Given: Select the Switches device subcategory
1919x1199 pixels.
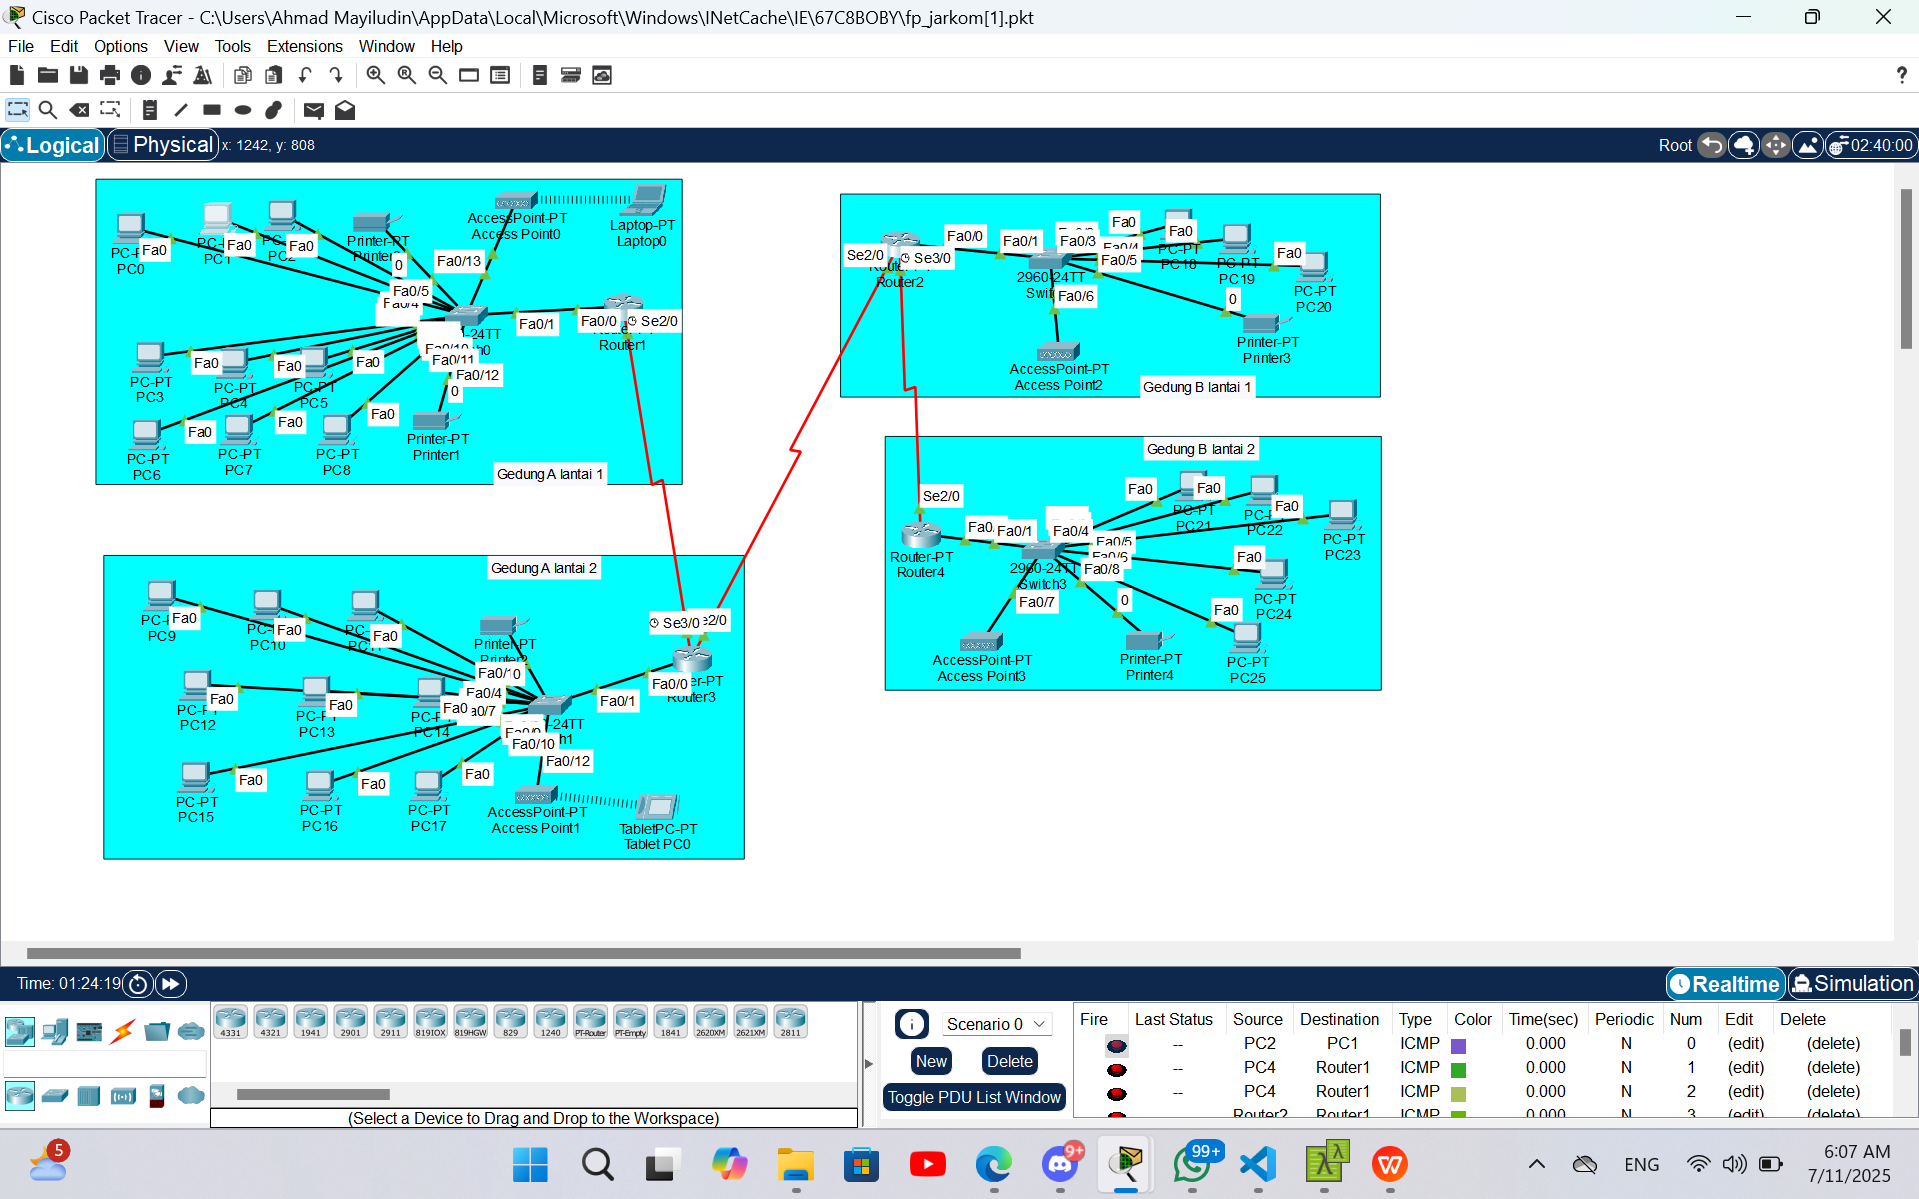Looking at the screenshot, I should coord(55,1096).
